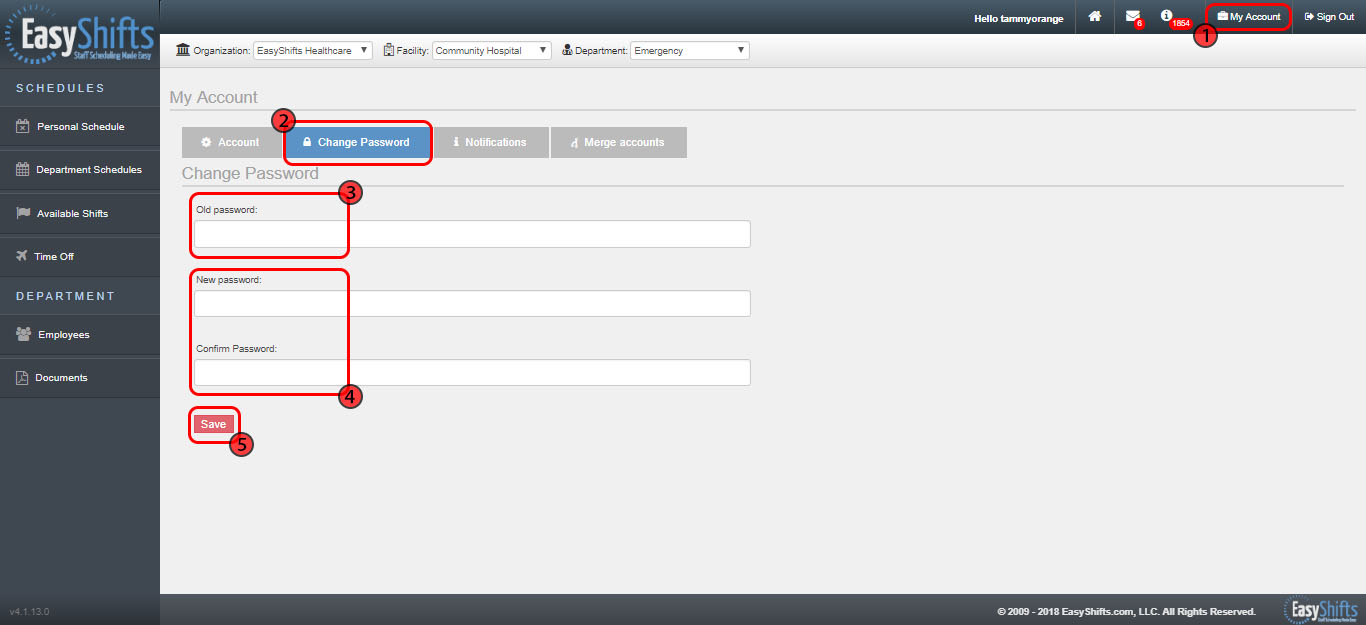Screen dimensions: 1366x625
Task: Switch to the Notifications tab
Action: [489, 142]
